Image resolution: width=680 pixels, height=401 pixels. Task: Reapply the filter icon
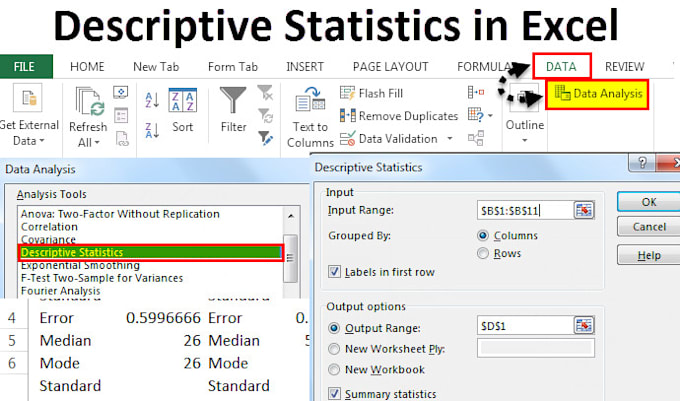coord(265,116)
